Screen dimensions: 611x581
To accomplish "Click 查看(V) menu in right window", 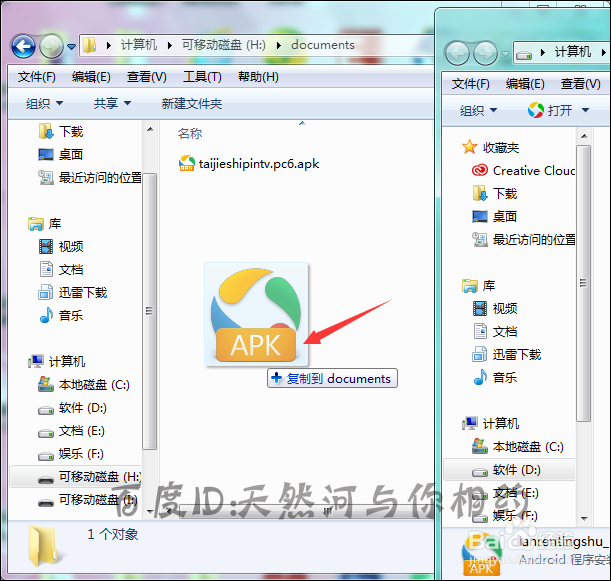I will [x=581, y=84].
